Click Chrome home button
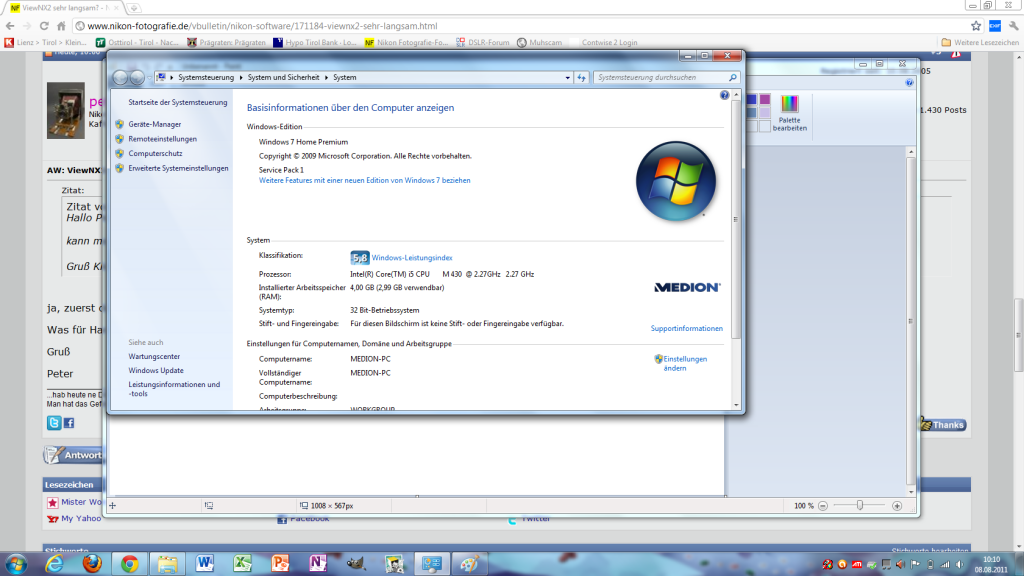Screen dimensions: 1024x576 (61, 26)
